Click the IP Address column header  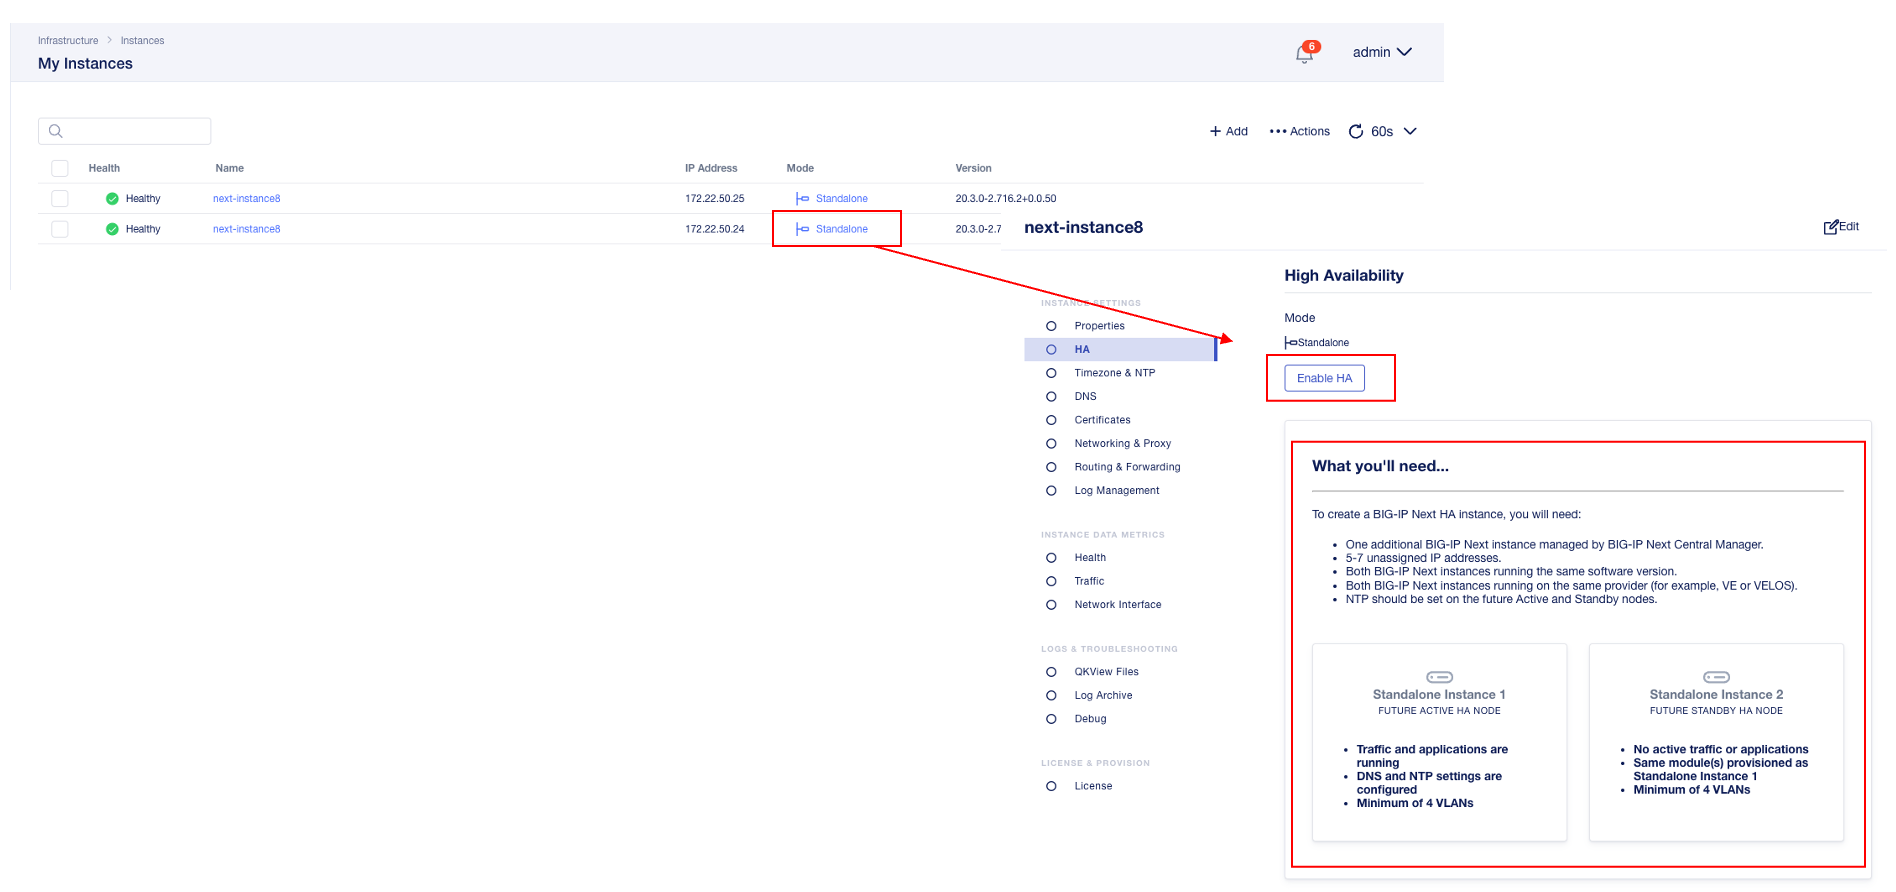[711, 169]
